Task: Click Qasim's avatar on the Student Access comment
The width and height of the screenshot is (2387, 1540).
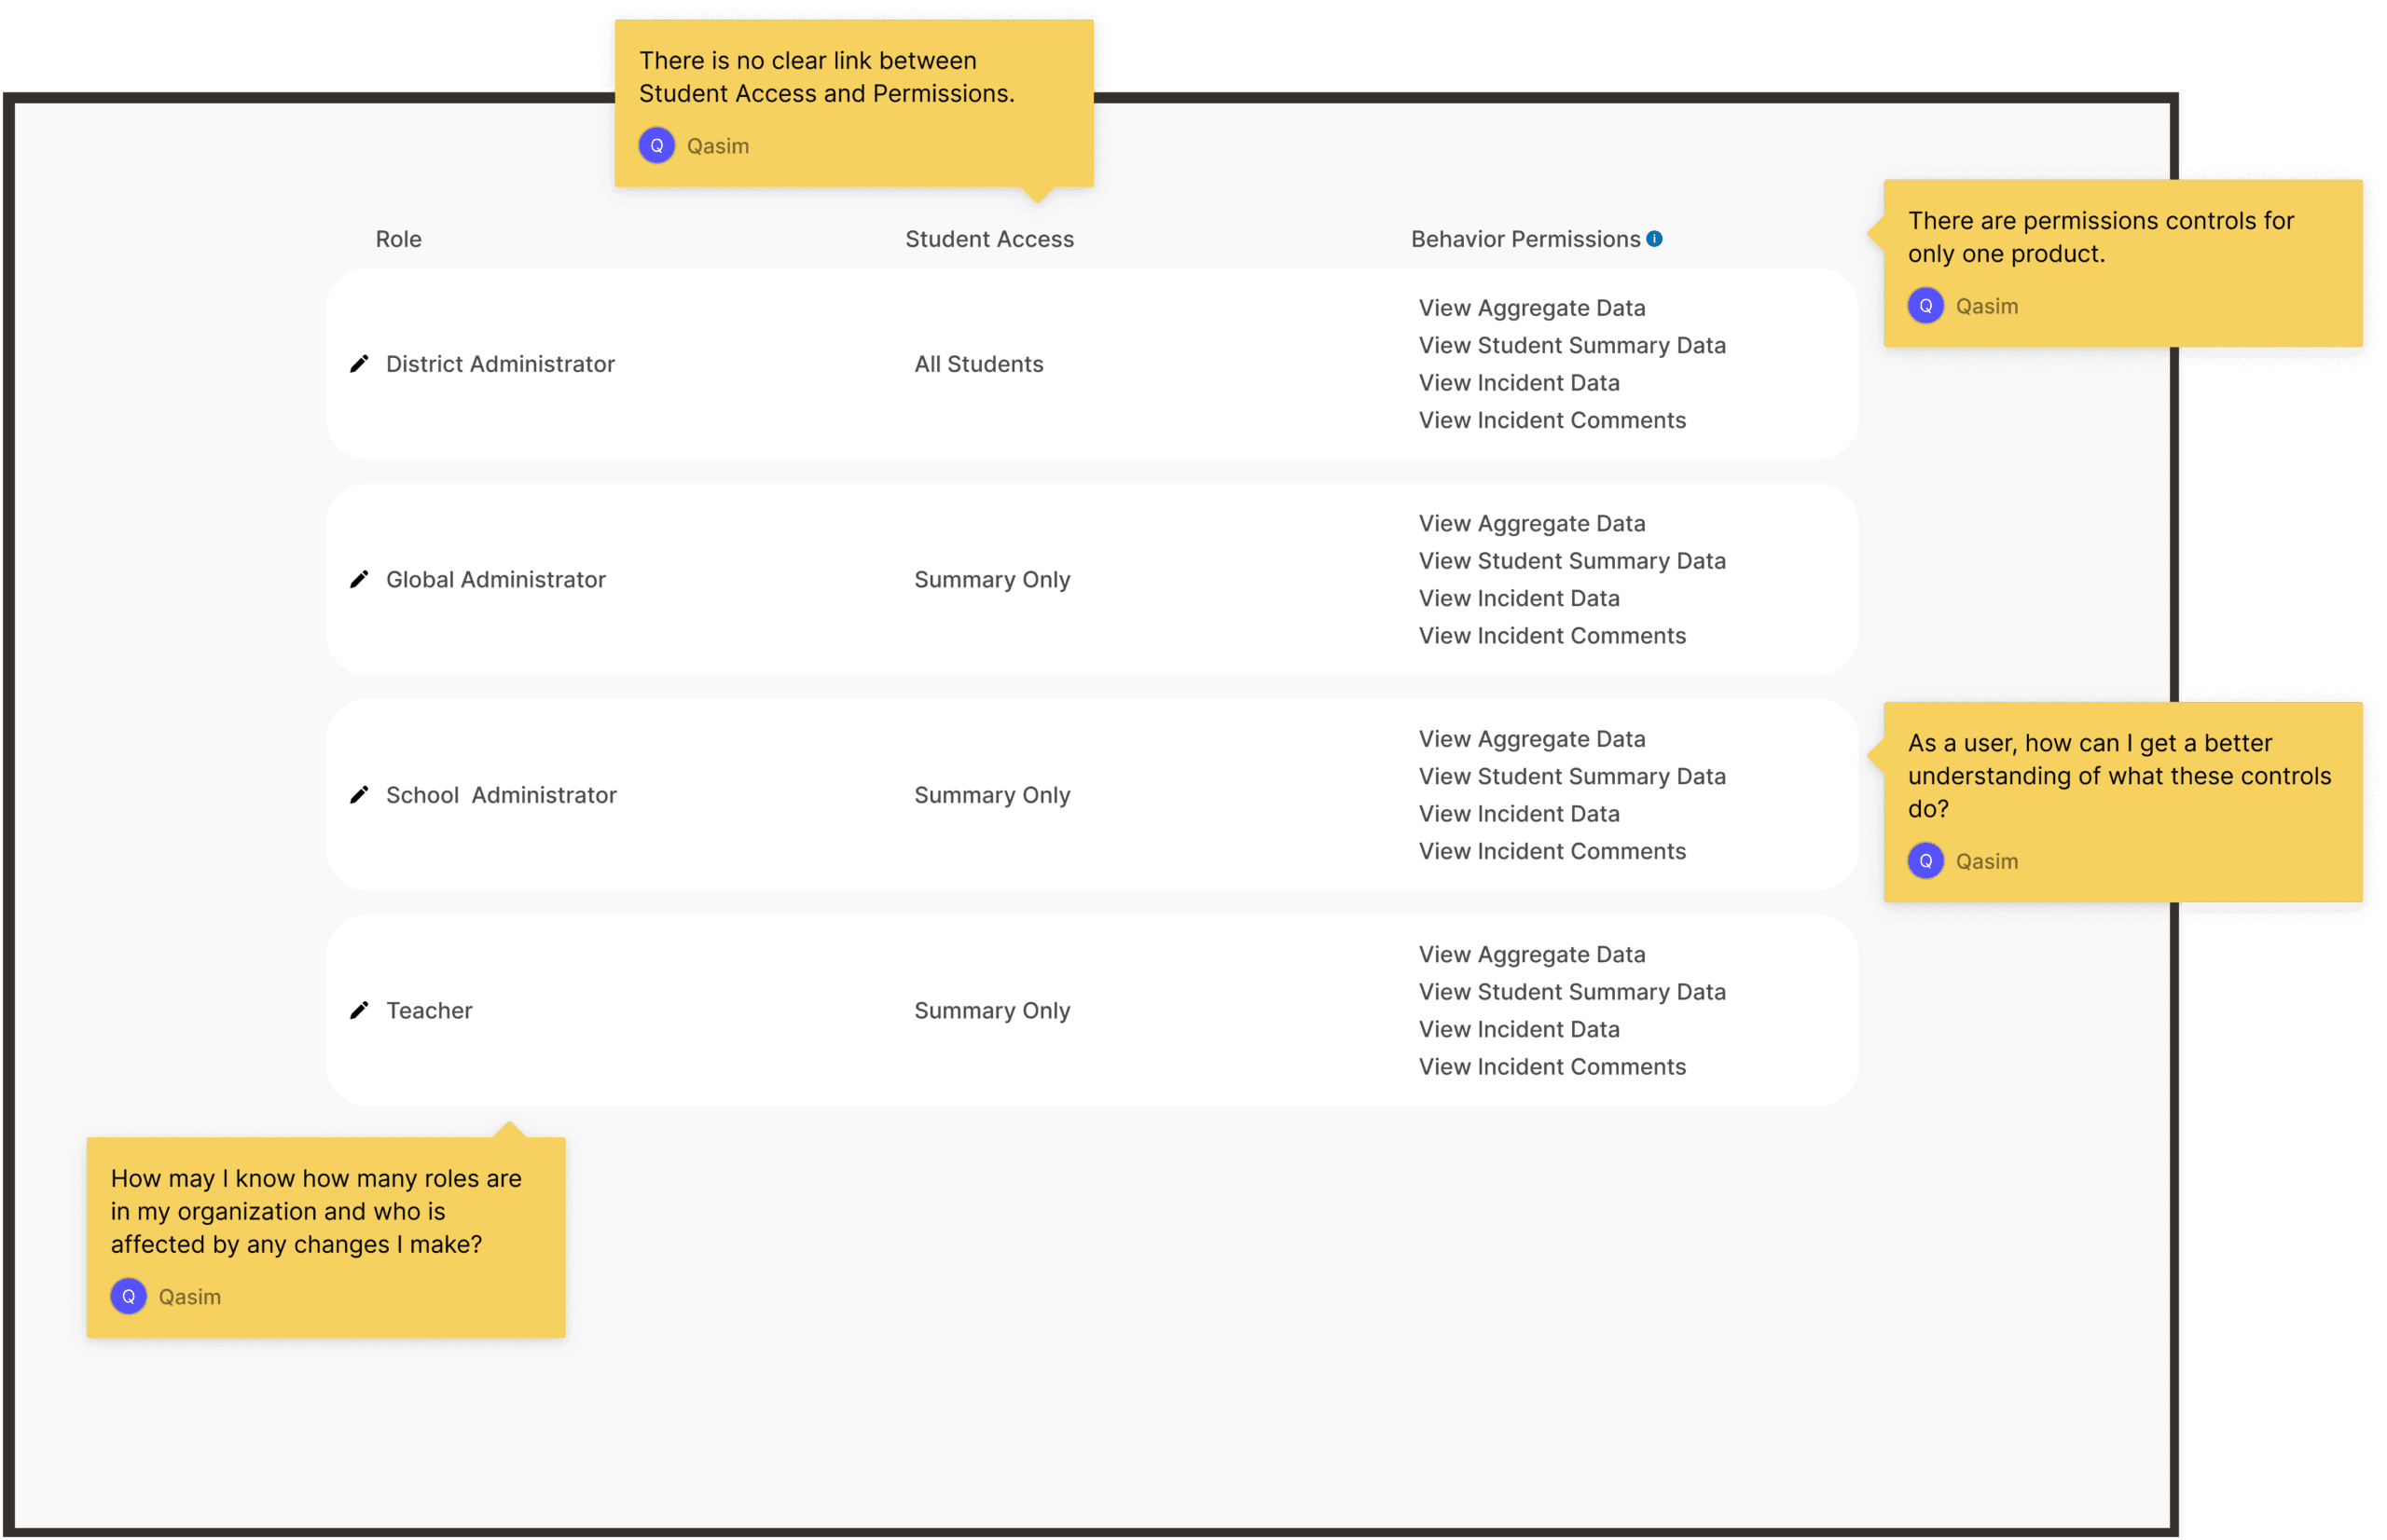Action: (x=657, y=146)
